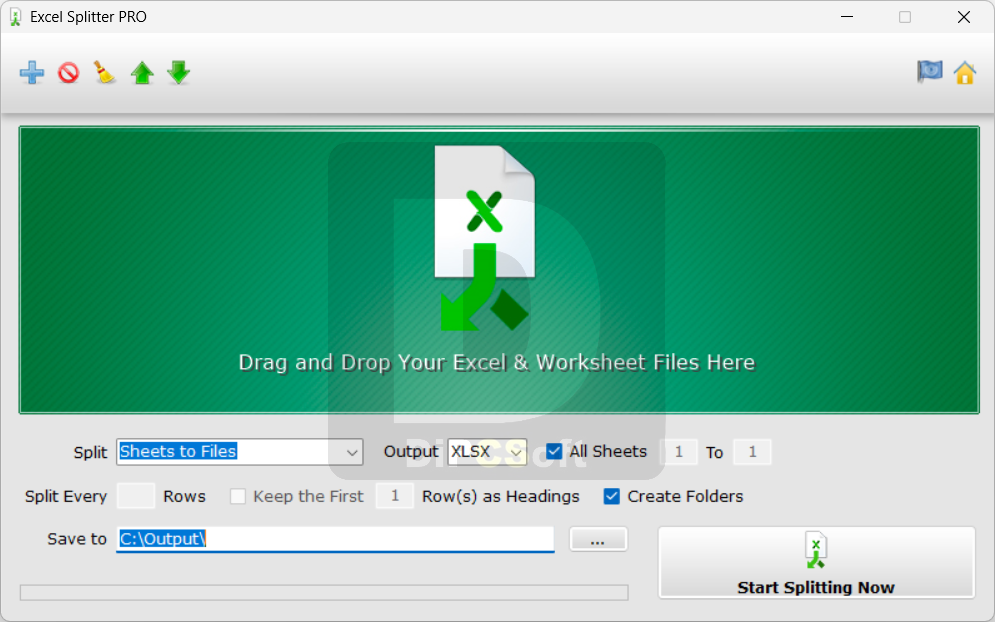This screenshot has width=995, height=622.
Task: Focus the Split Every rows field
Action: (x=136, y=496)
